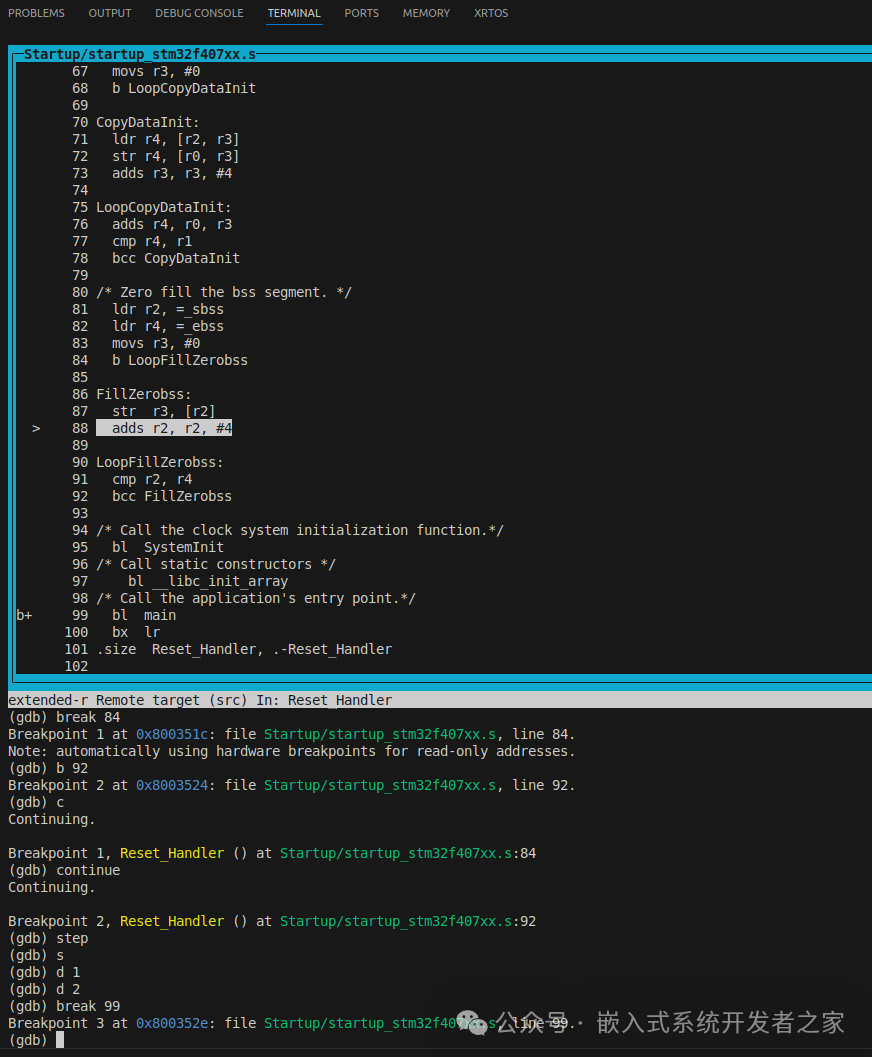The height and width of the screenshot is (1057, 872).
Task: Click the '(gdb) b 92' command line
Action: (48, 768)
